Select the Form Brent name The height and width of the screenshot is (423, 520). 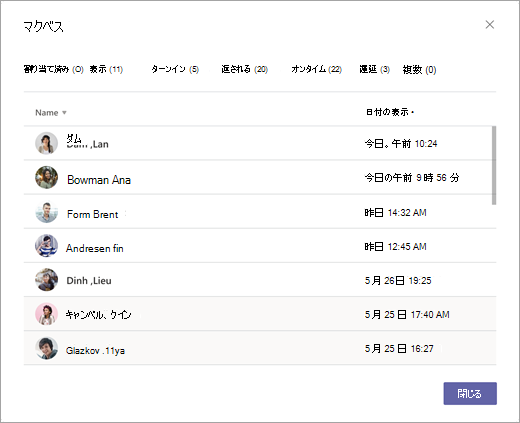click(93, 214)
